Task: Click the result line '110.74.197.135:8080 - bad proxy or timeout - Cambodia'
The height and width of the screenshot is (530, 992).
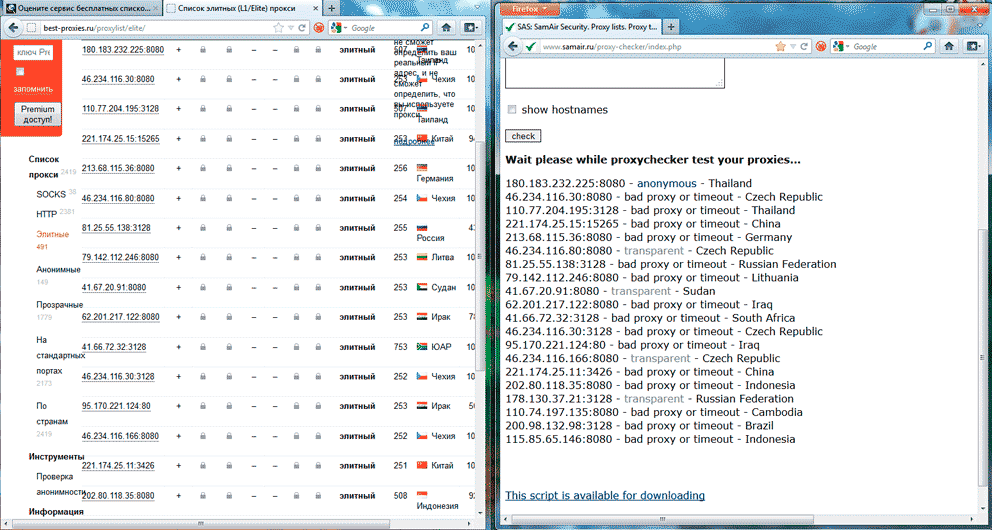Action: (x=654, y=412)
